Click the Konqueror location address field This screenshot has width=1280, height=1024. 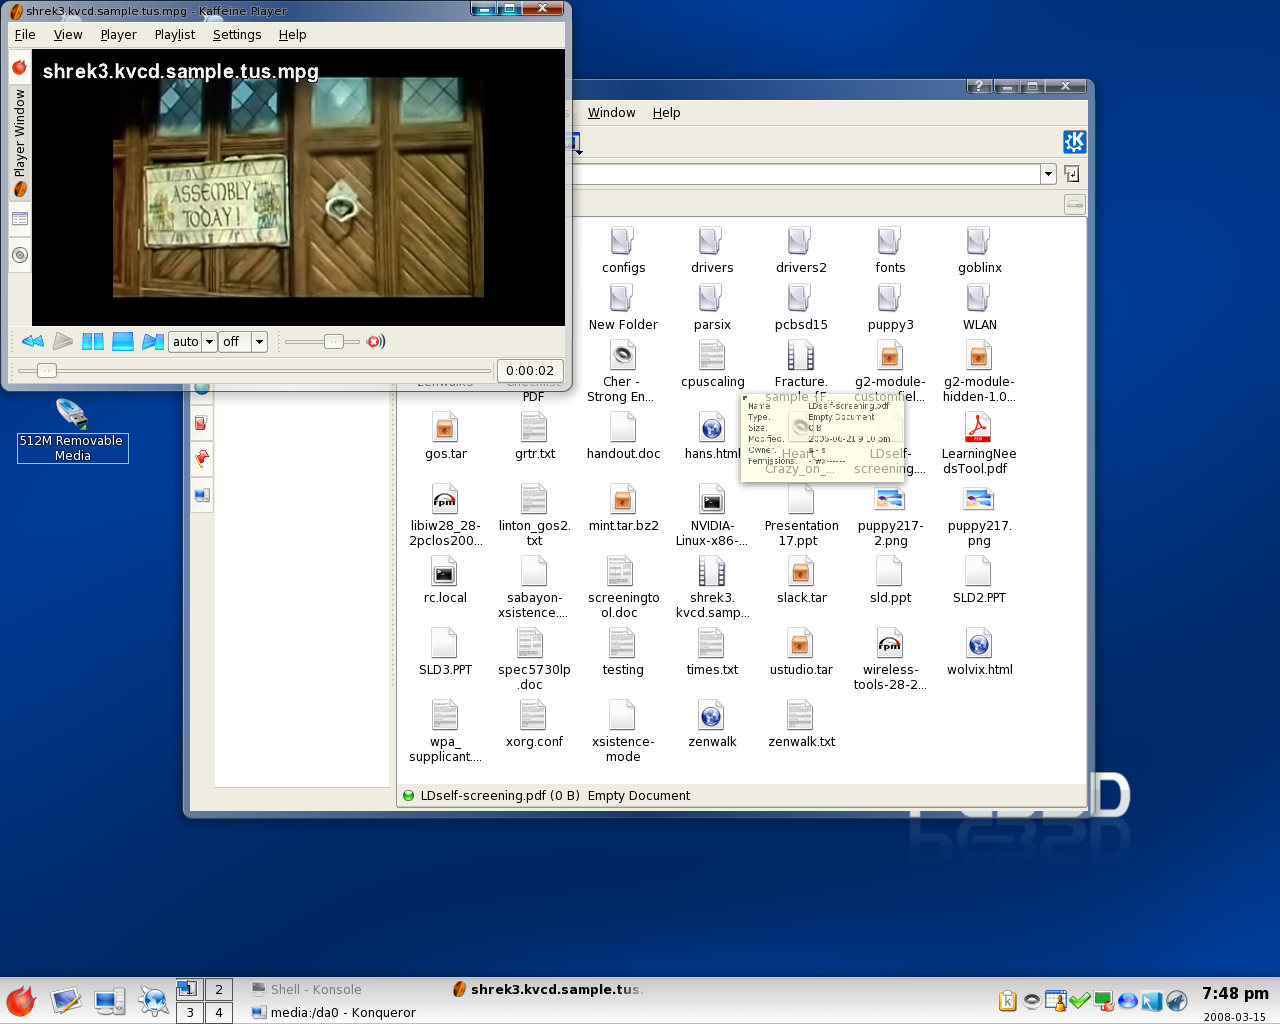pyautogui.click(x=806, y=174)
